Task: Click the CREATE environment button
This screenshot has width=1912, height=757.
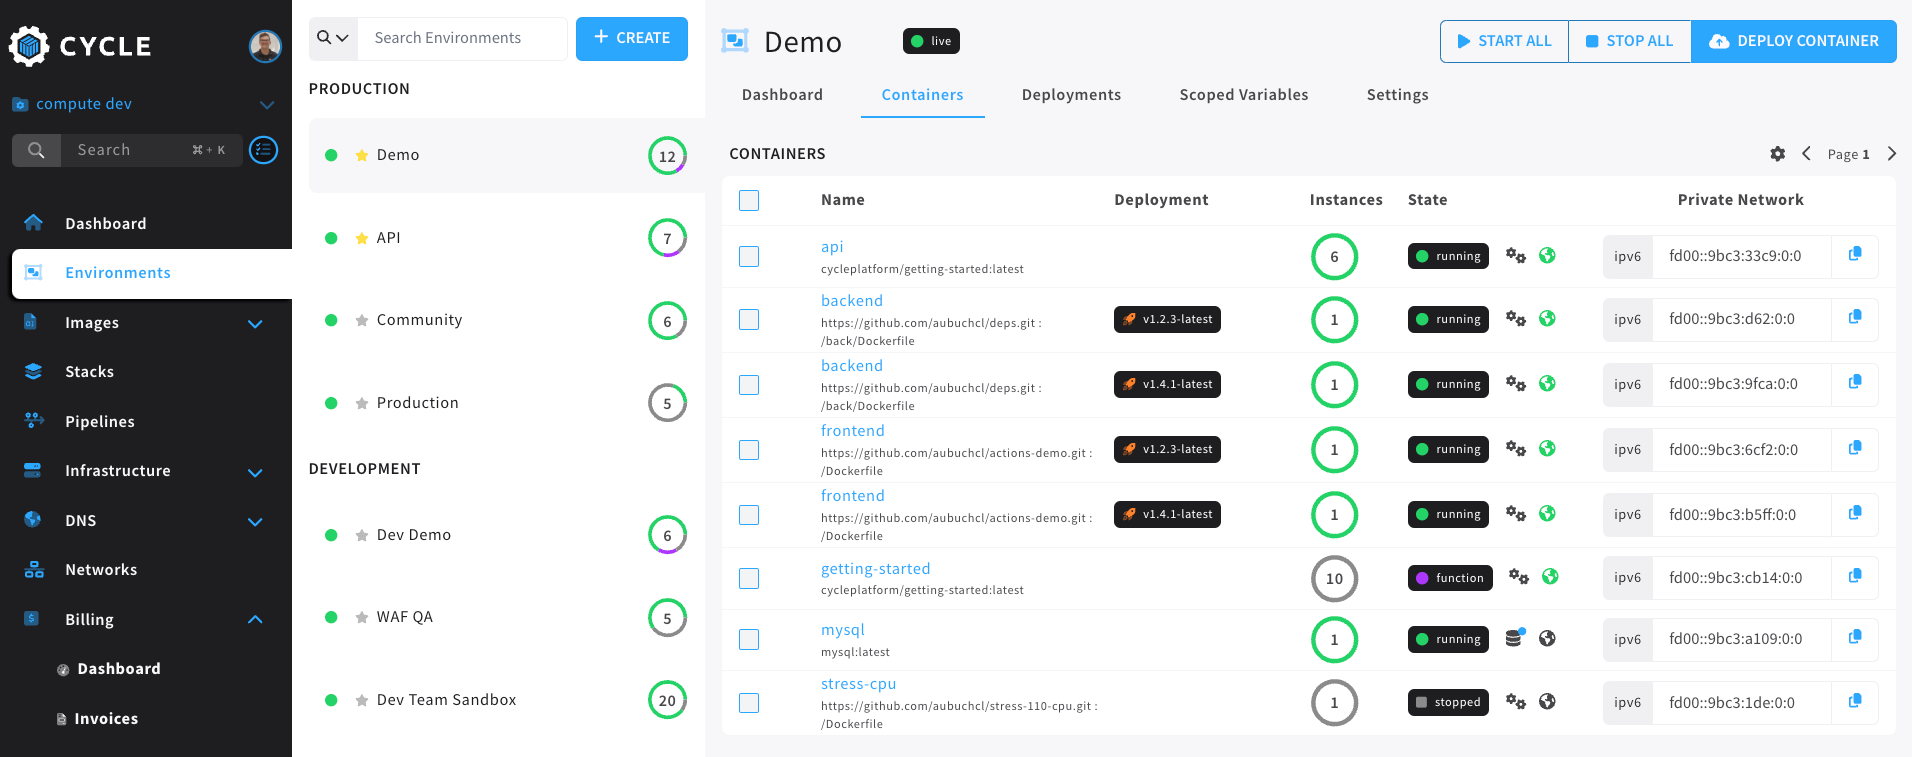Action: (632, 38)
